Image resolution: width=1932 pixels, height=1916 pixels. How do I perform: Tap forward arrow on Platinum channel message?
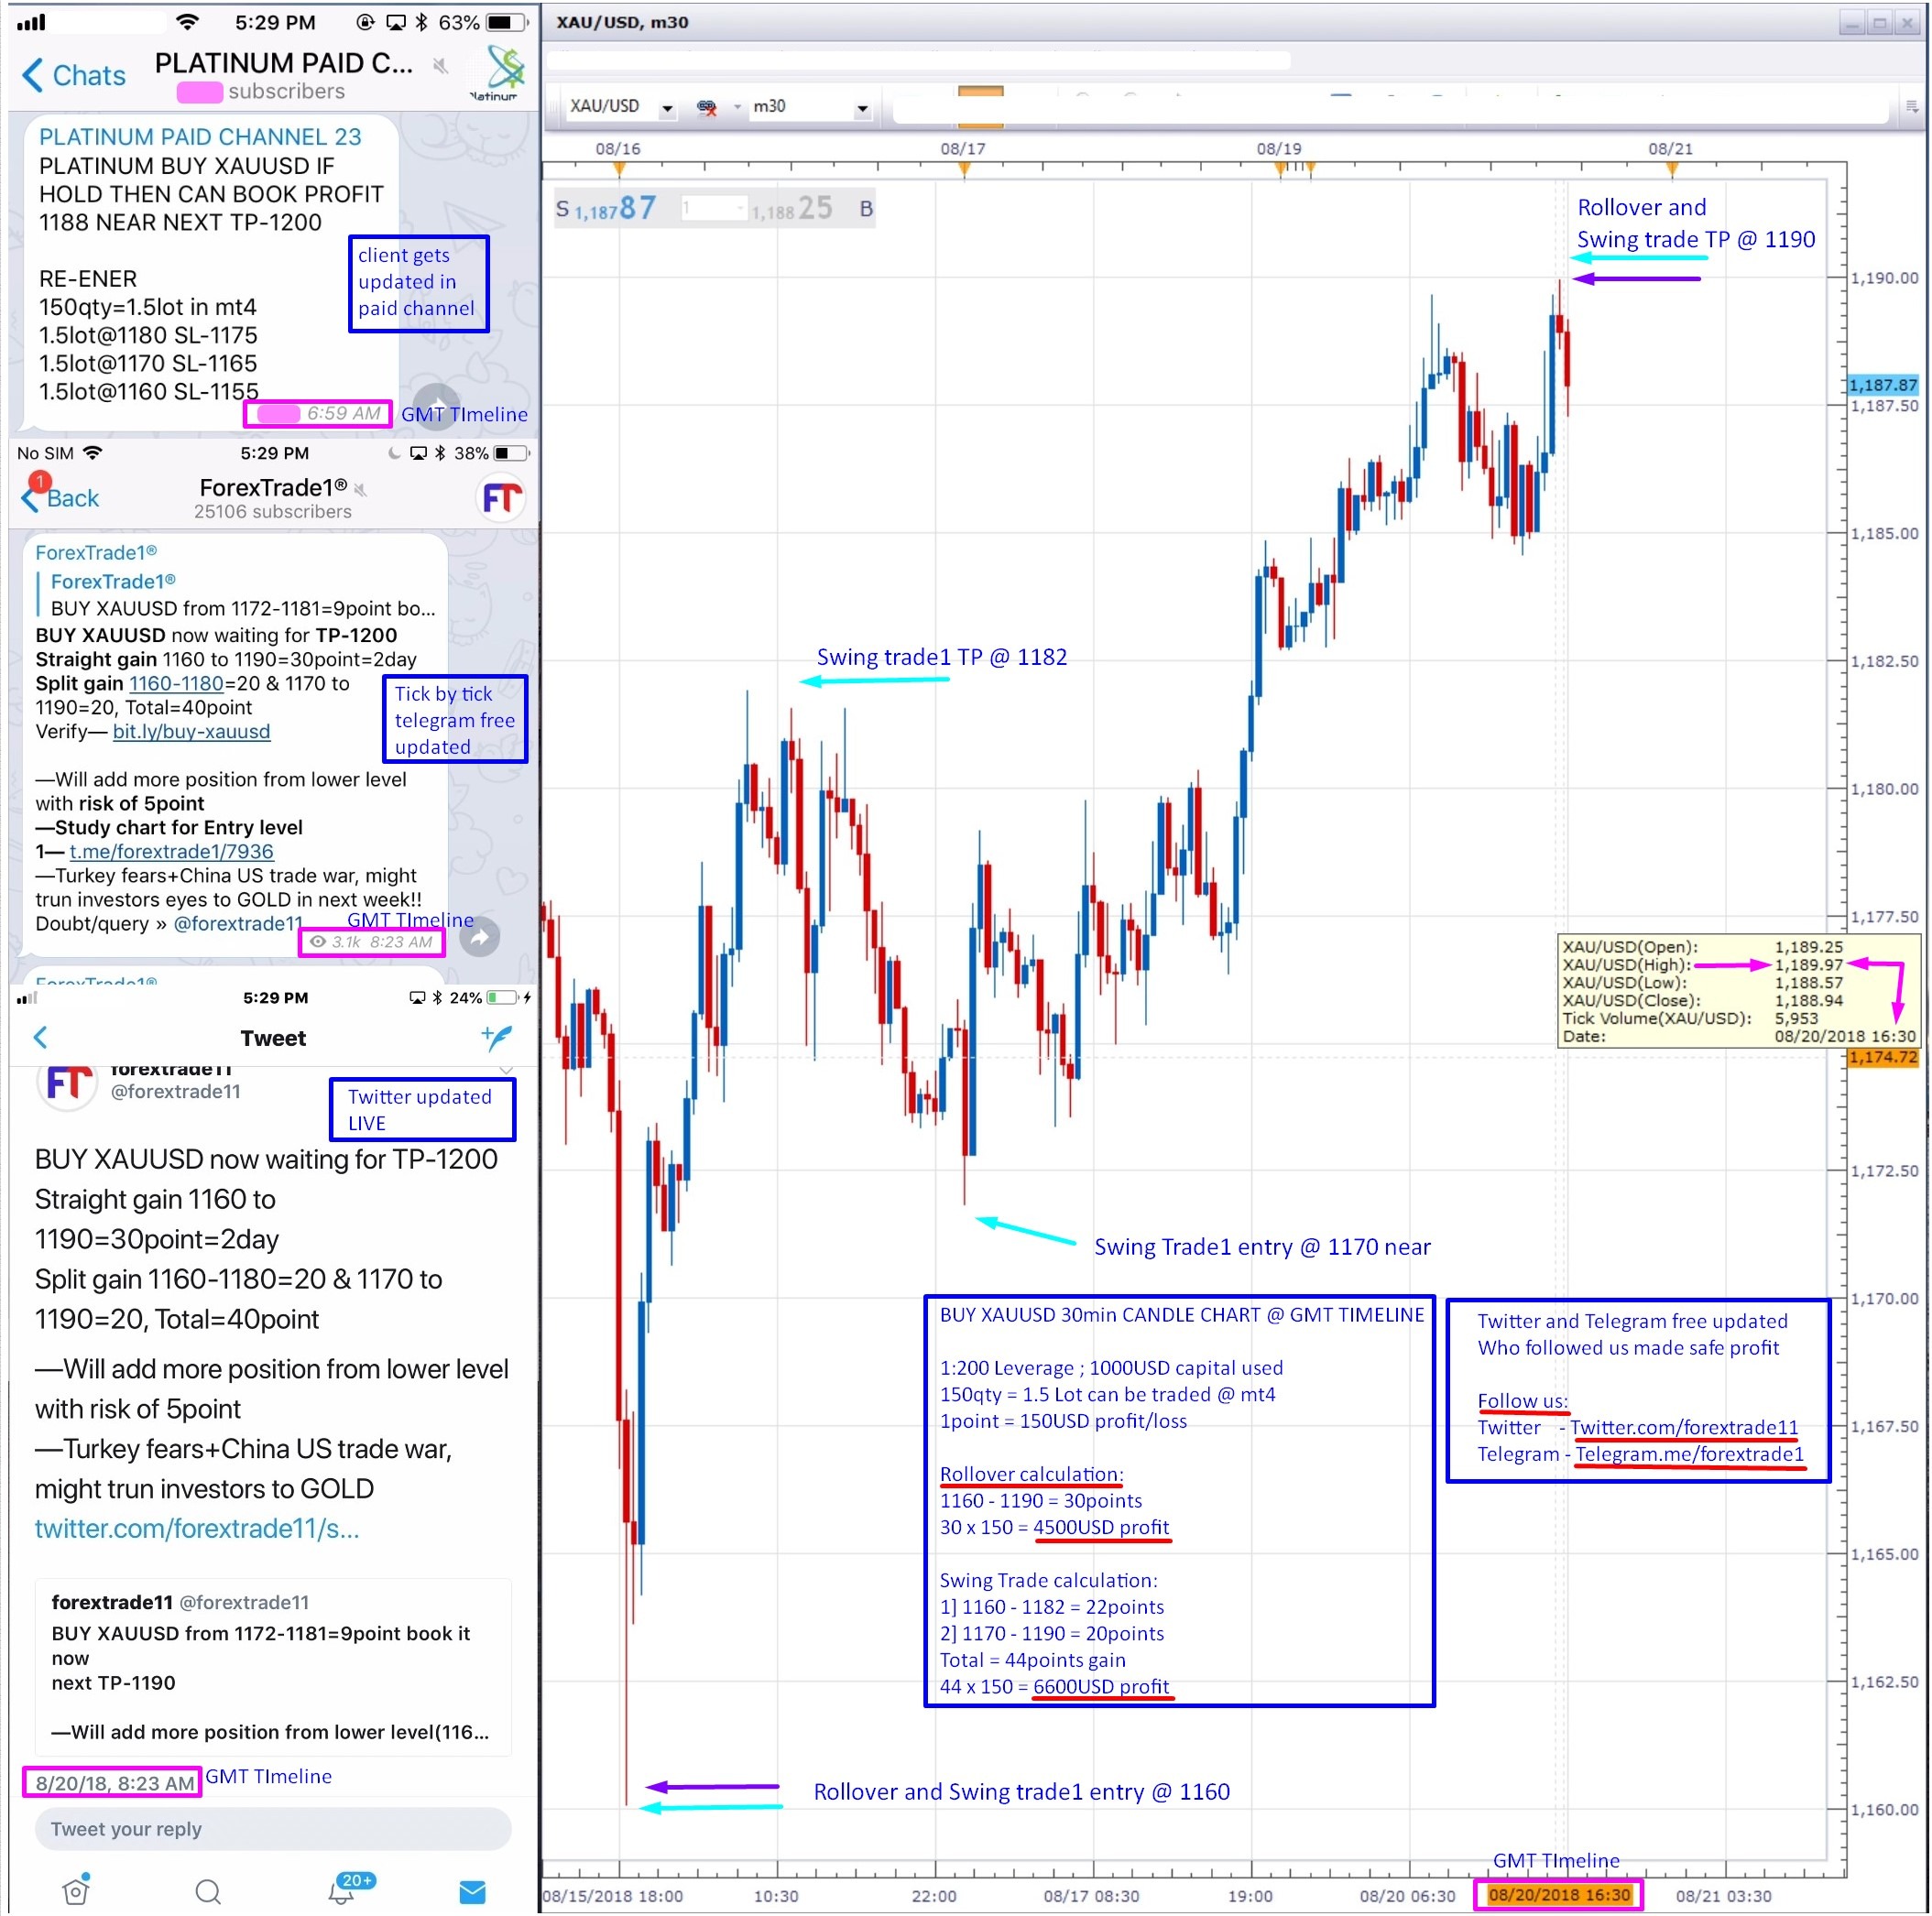[x=437, y=405]
